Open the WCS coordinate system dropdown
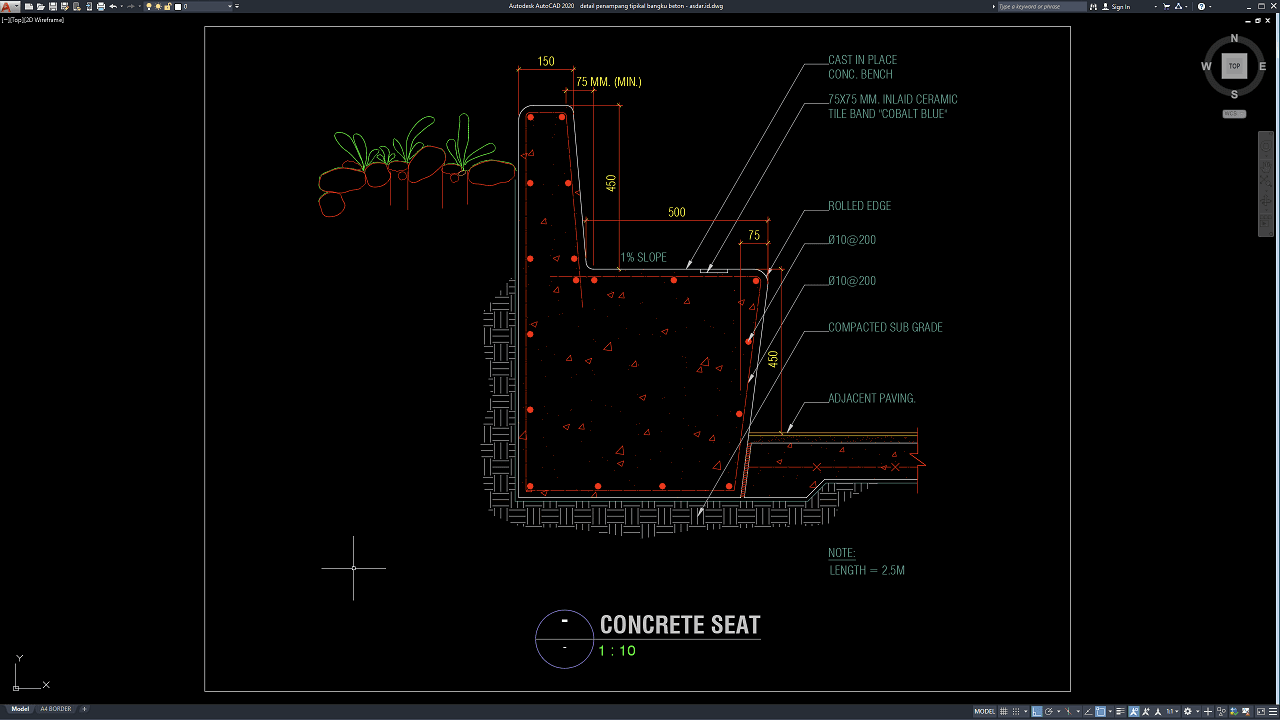 tap(1234, 114)
